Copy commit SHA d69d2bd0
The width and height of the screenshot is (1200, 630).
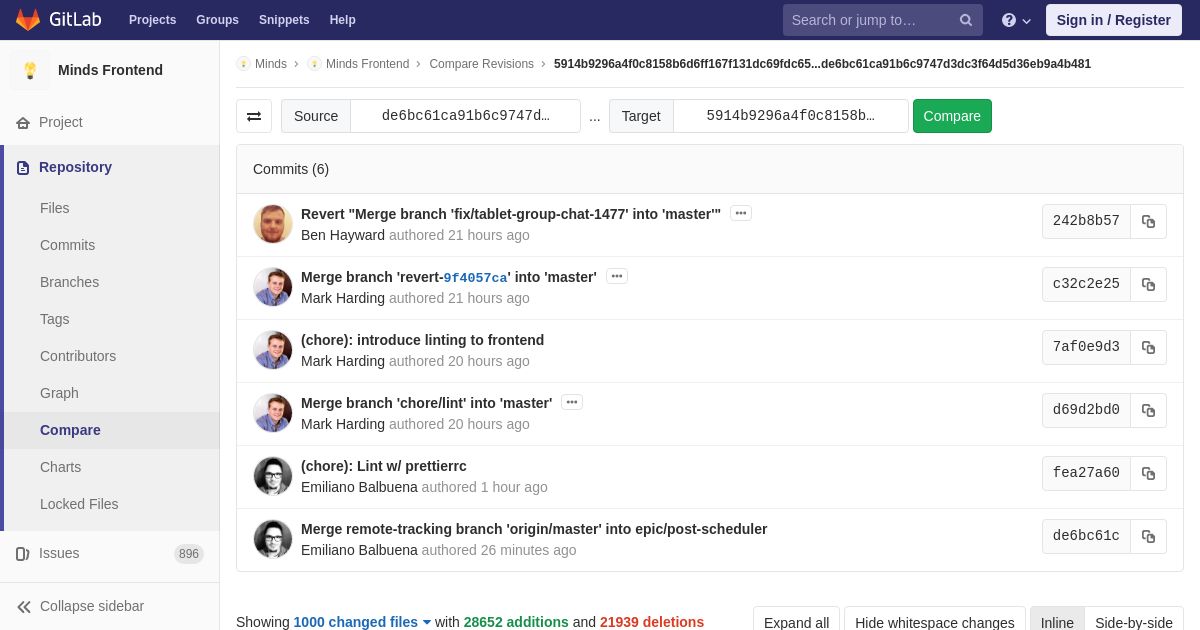coord(1148,410)
